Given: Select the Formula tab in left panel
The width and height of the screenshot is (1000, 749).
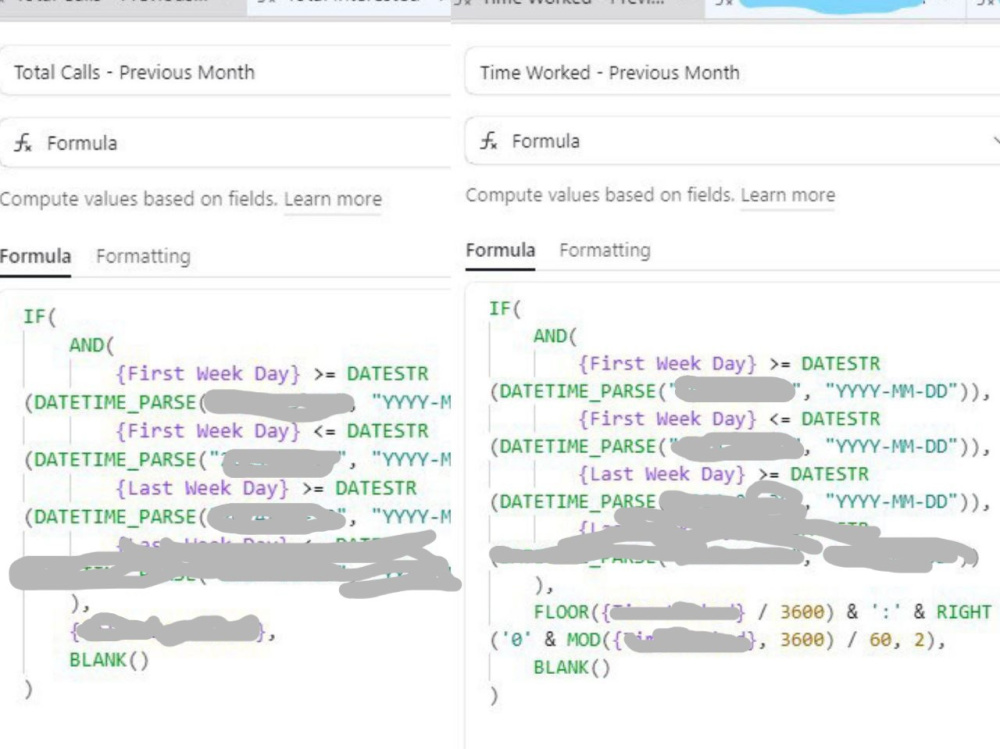Looking at the screenshot, I should click(35, 256).
